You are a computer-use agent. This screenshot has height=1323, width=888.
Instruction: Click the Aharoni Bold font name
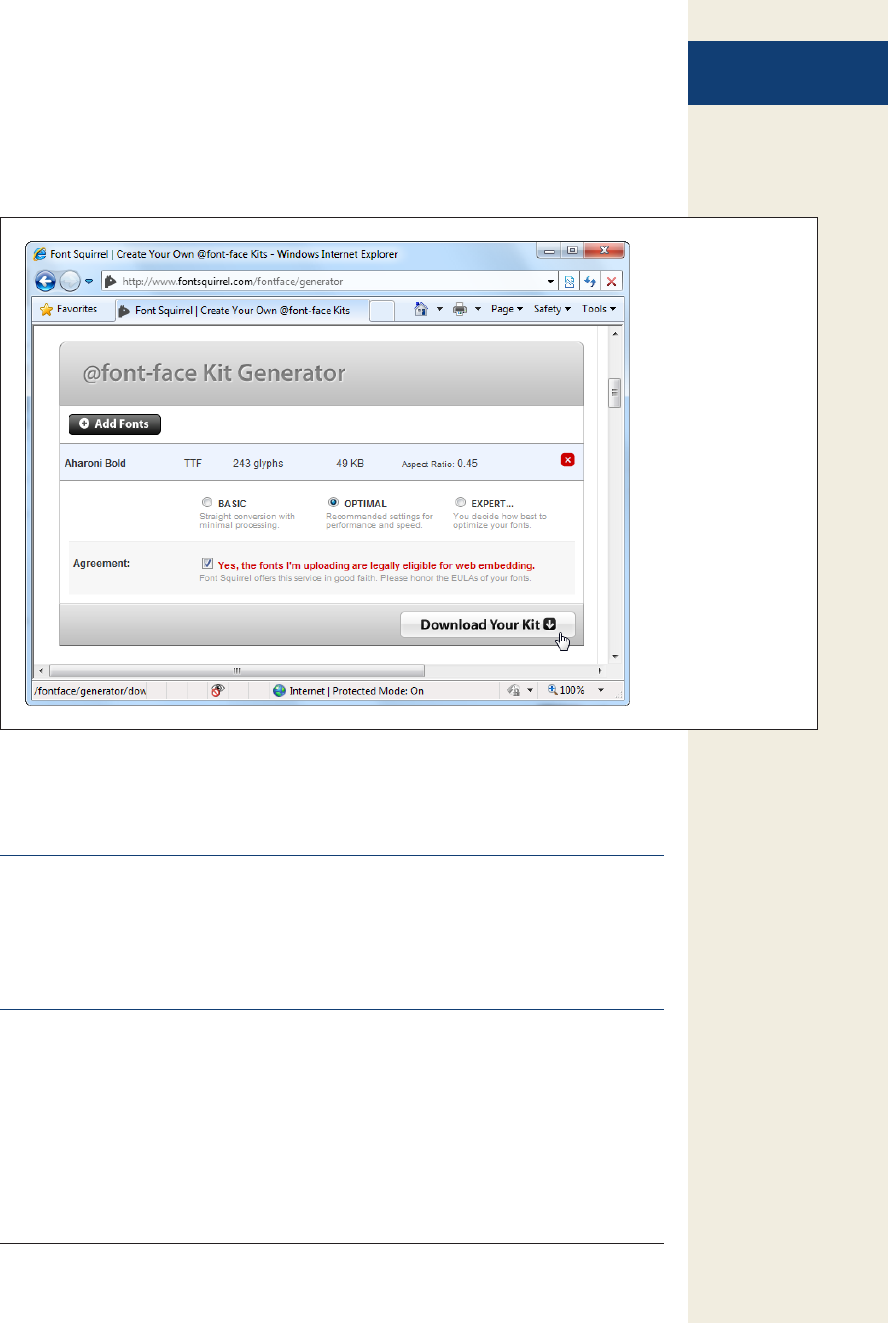pos(95,463)
